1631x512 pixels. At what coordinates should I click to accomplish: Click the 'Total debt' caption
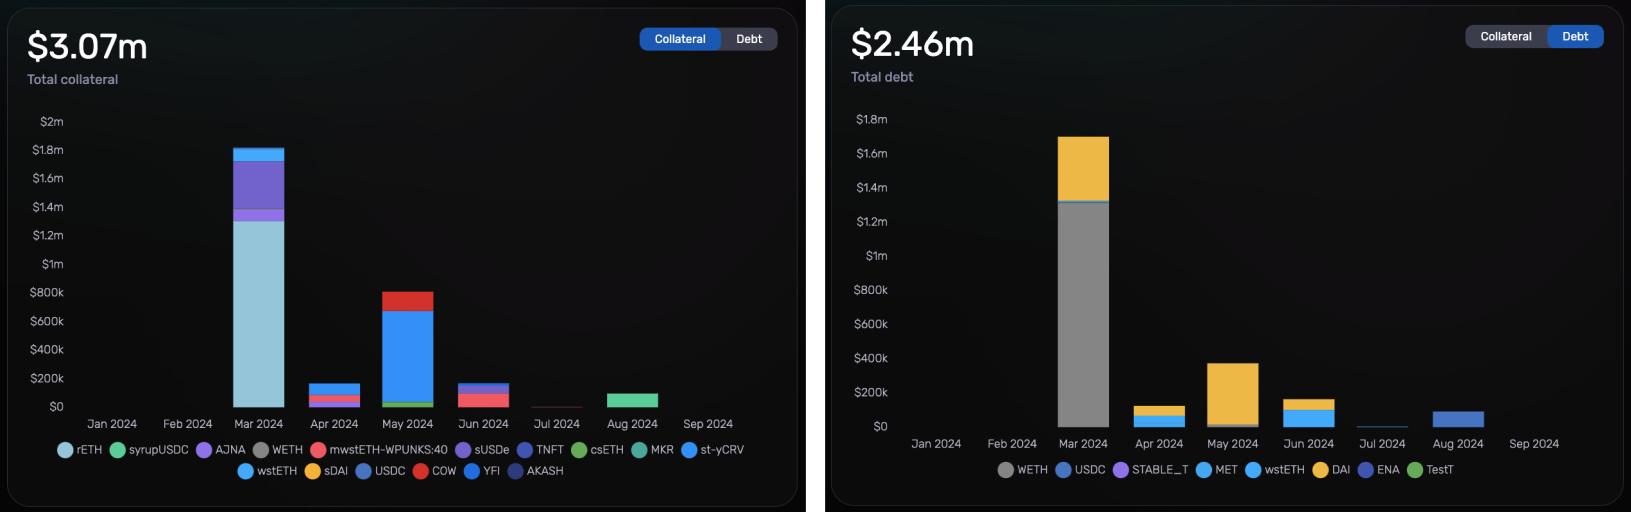[882, 77]
